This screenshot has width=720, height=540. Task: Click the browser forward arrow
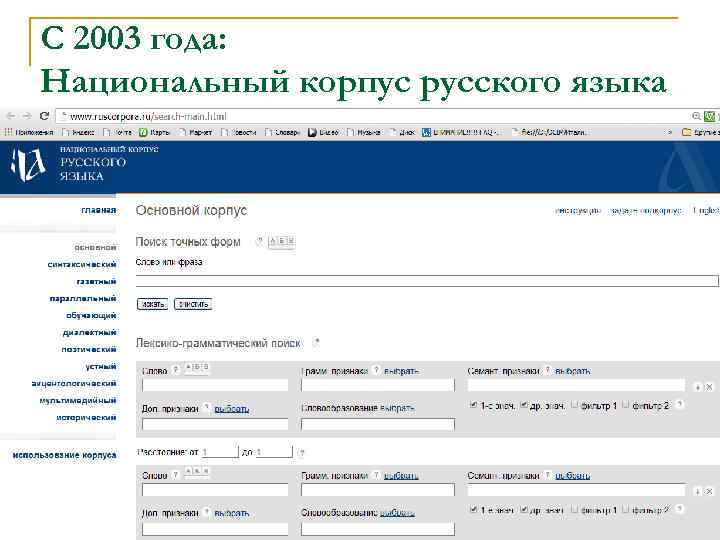click(28, 116)
